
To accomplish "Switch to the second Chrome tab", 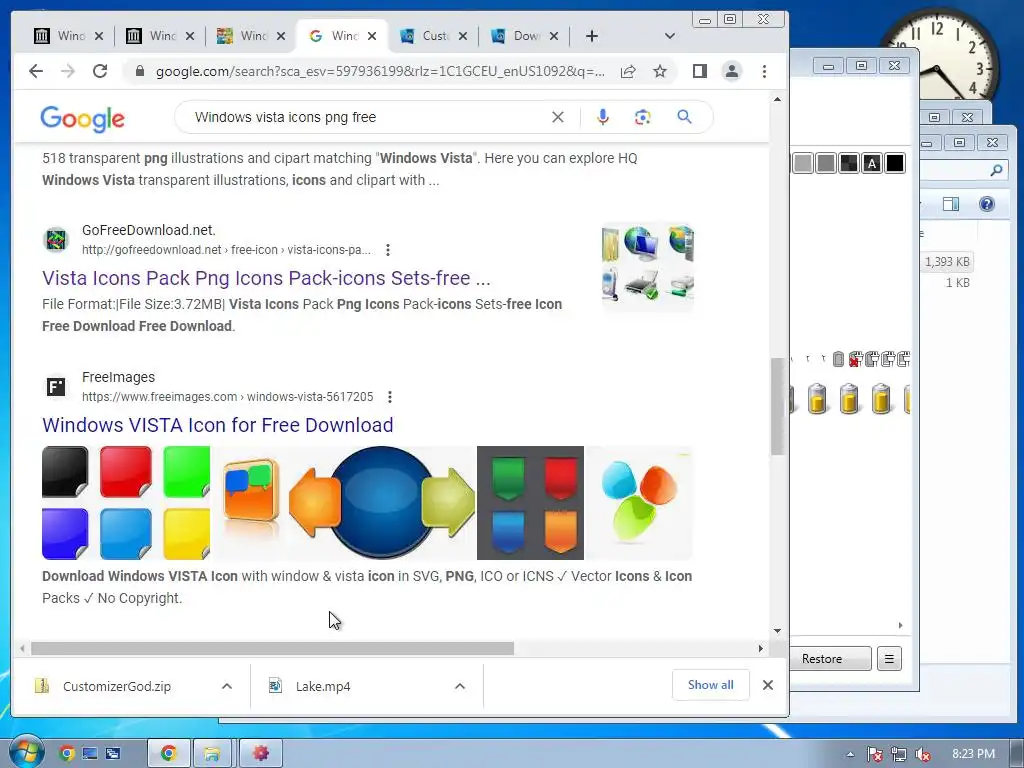I will (x=151, y=36).
